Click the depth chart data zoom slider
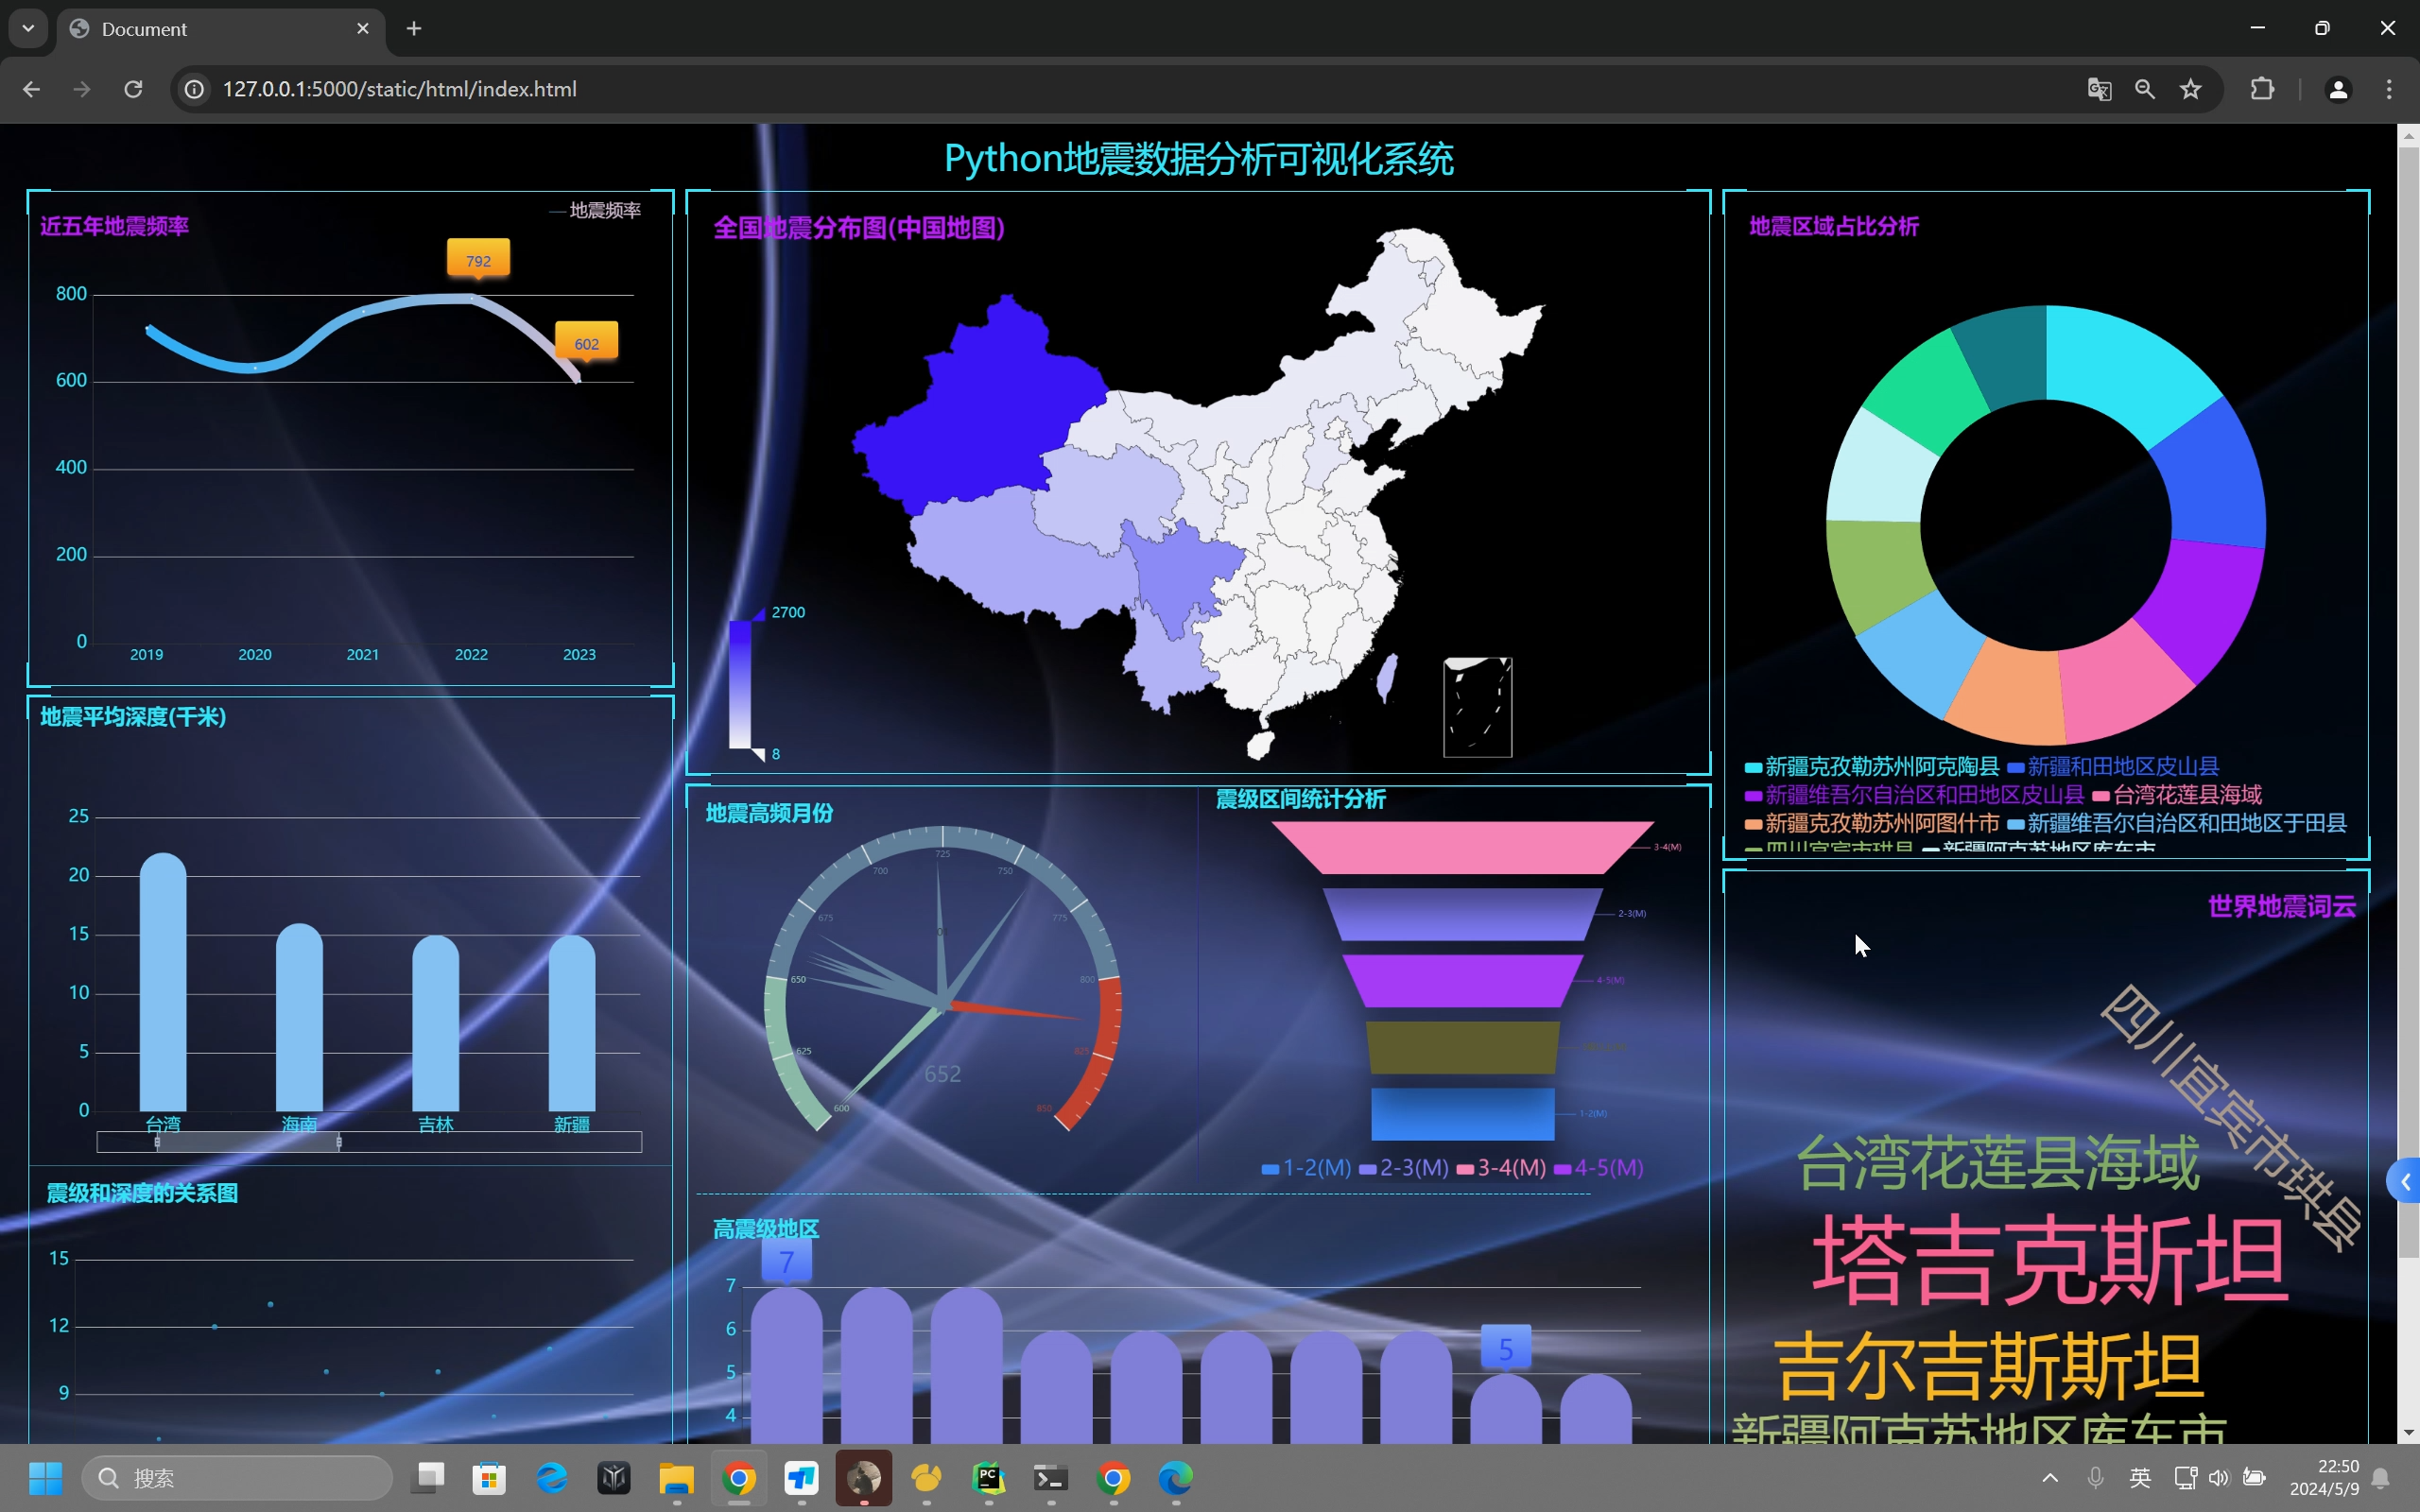 point(248,1142)
